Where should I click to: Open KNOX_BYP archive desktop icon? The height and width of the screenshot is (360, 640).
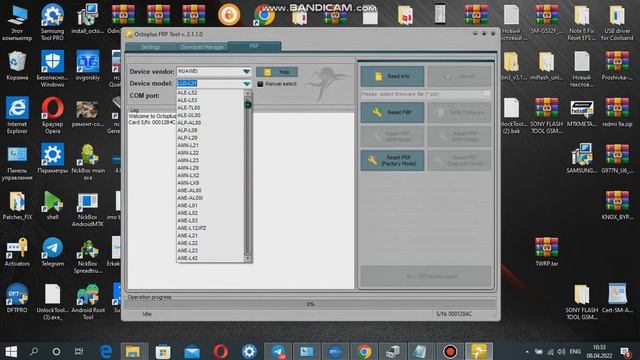point(617,205)
